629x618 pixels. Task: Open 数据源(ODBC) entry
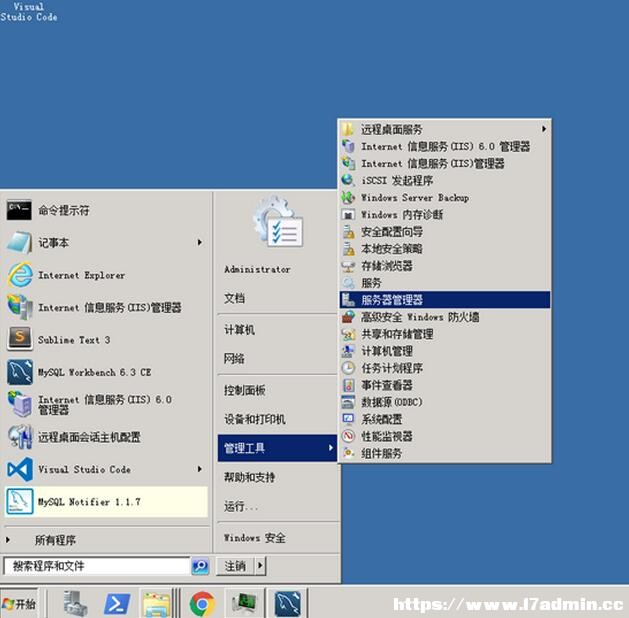(x=445, y=402)
